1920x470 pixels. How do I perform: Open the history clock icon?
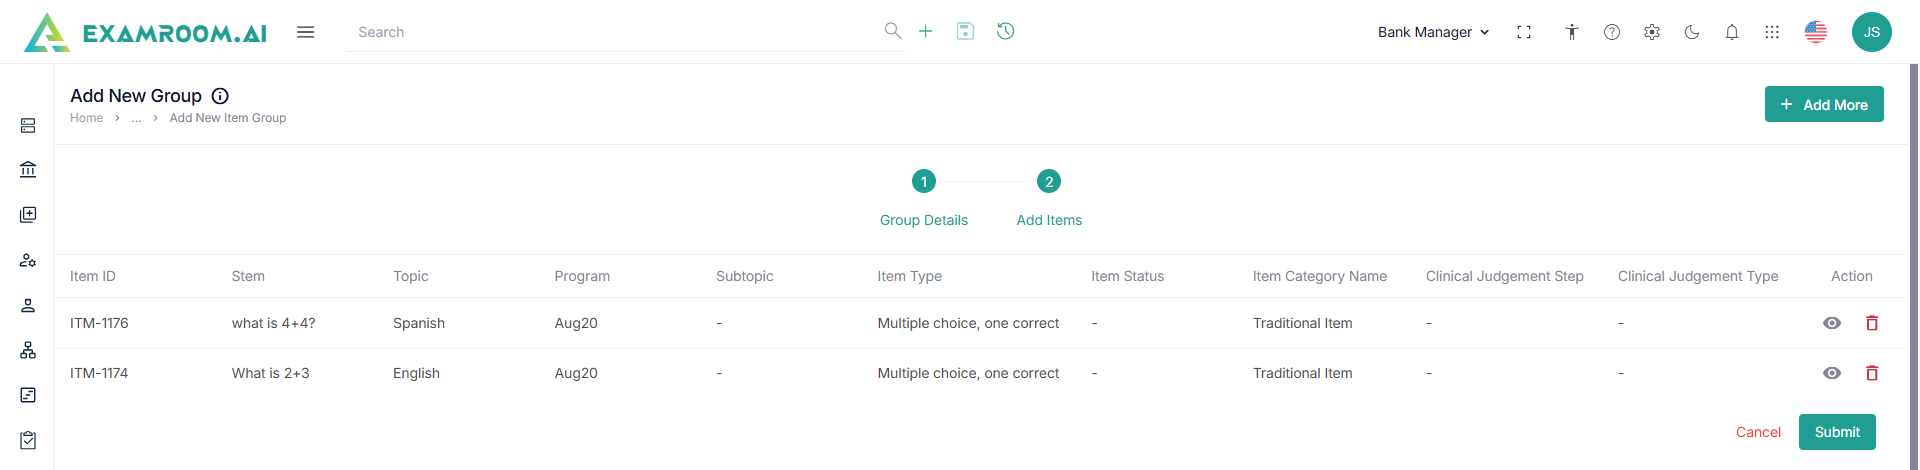[x=1006, y=32]
